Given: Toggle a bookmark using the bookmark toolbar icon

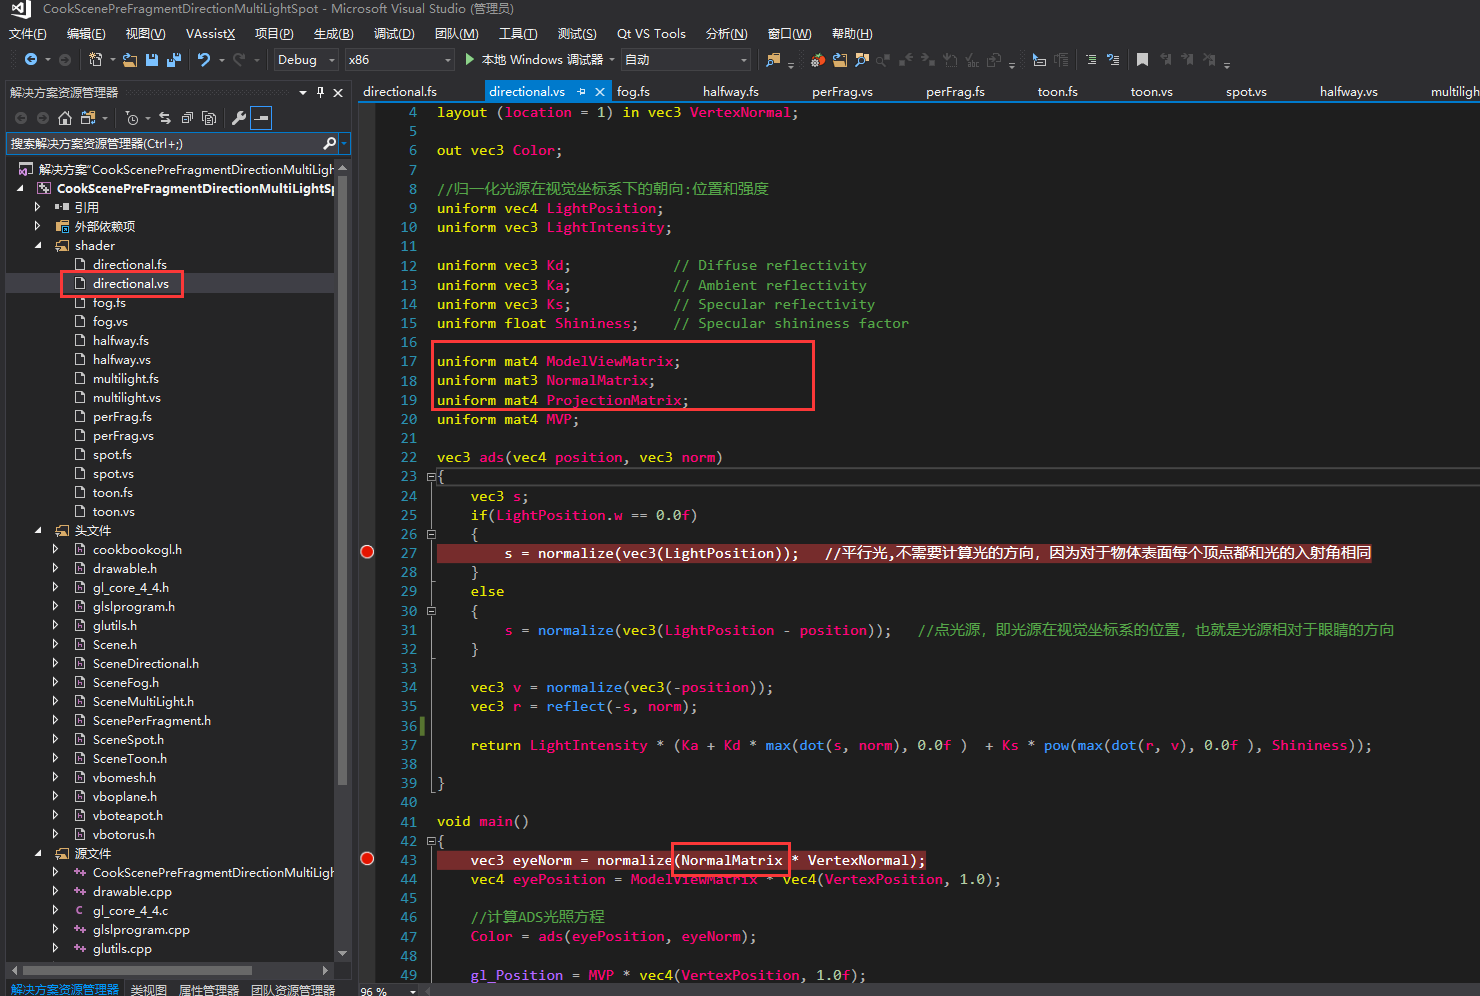Looking at the screenshot, I should tap(1142, 58).
